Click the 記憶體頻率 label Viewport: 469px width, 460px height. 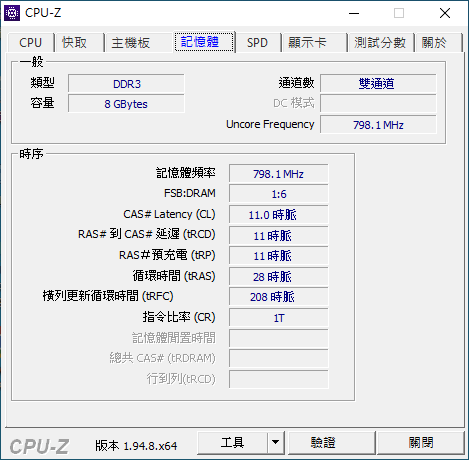[186, 173]
